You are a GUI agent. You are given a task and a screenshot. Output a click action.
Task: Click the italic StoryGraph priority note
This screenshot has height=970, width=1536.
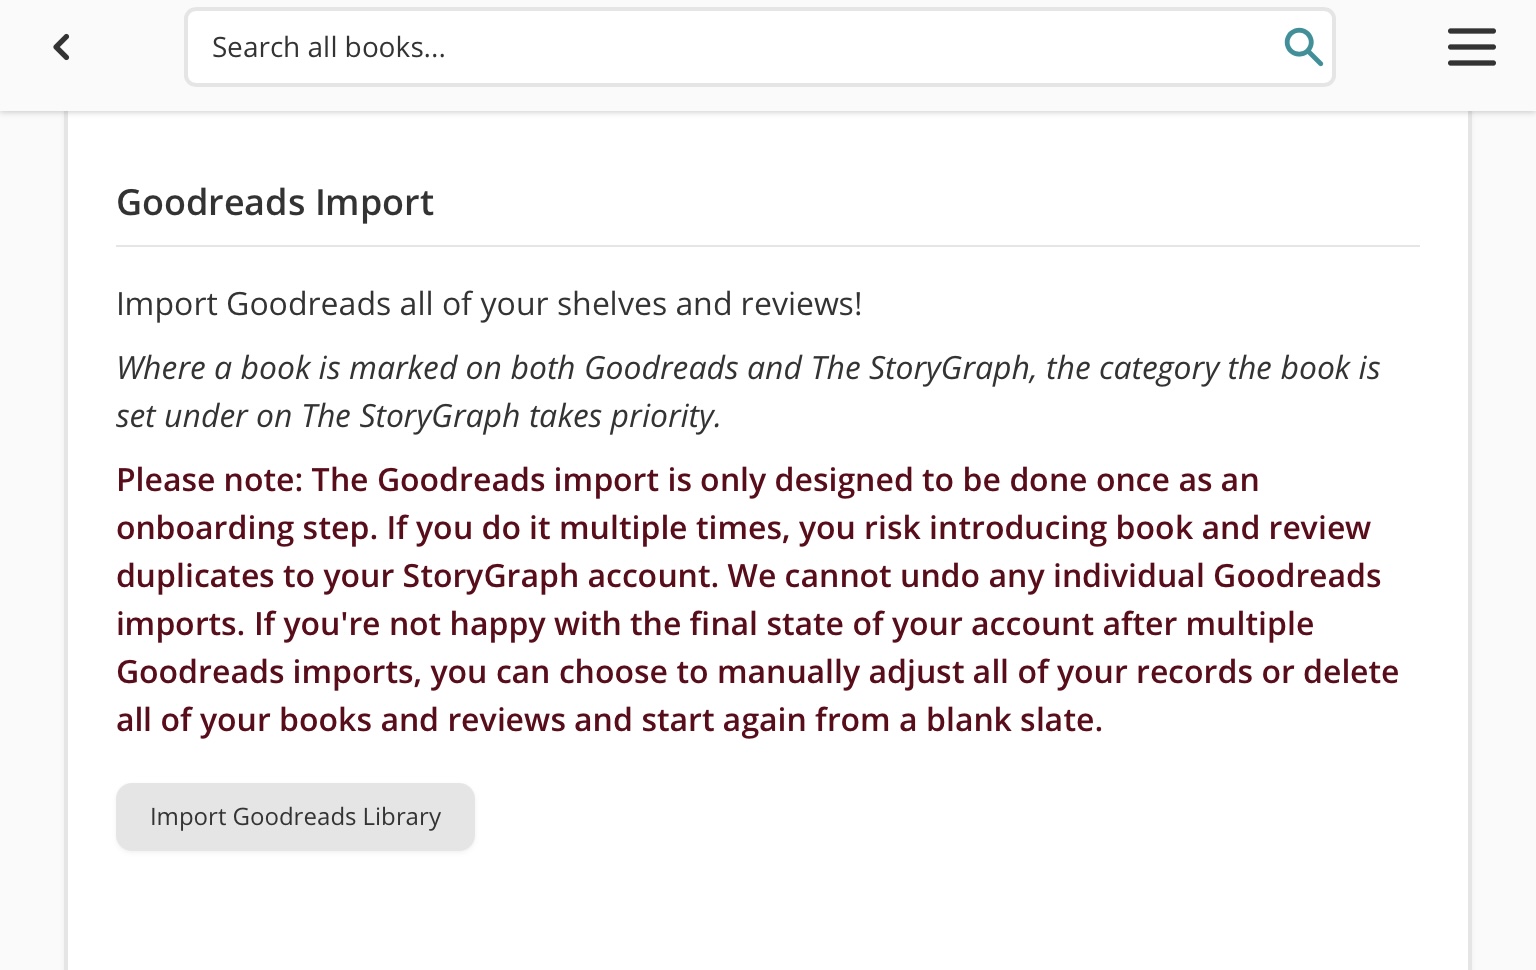pyautogui.click(x=747, y=391)
